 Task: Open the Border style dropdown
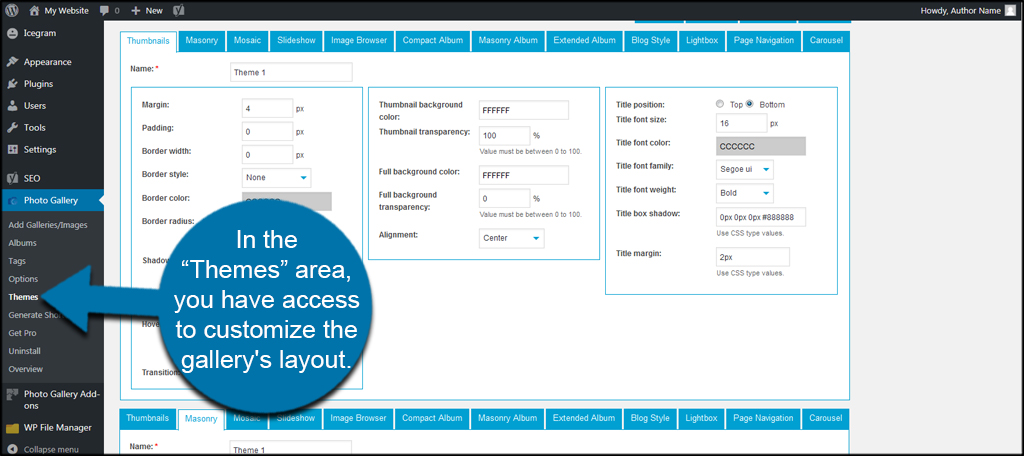277,178
